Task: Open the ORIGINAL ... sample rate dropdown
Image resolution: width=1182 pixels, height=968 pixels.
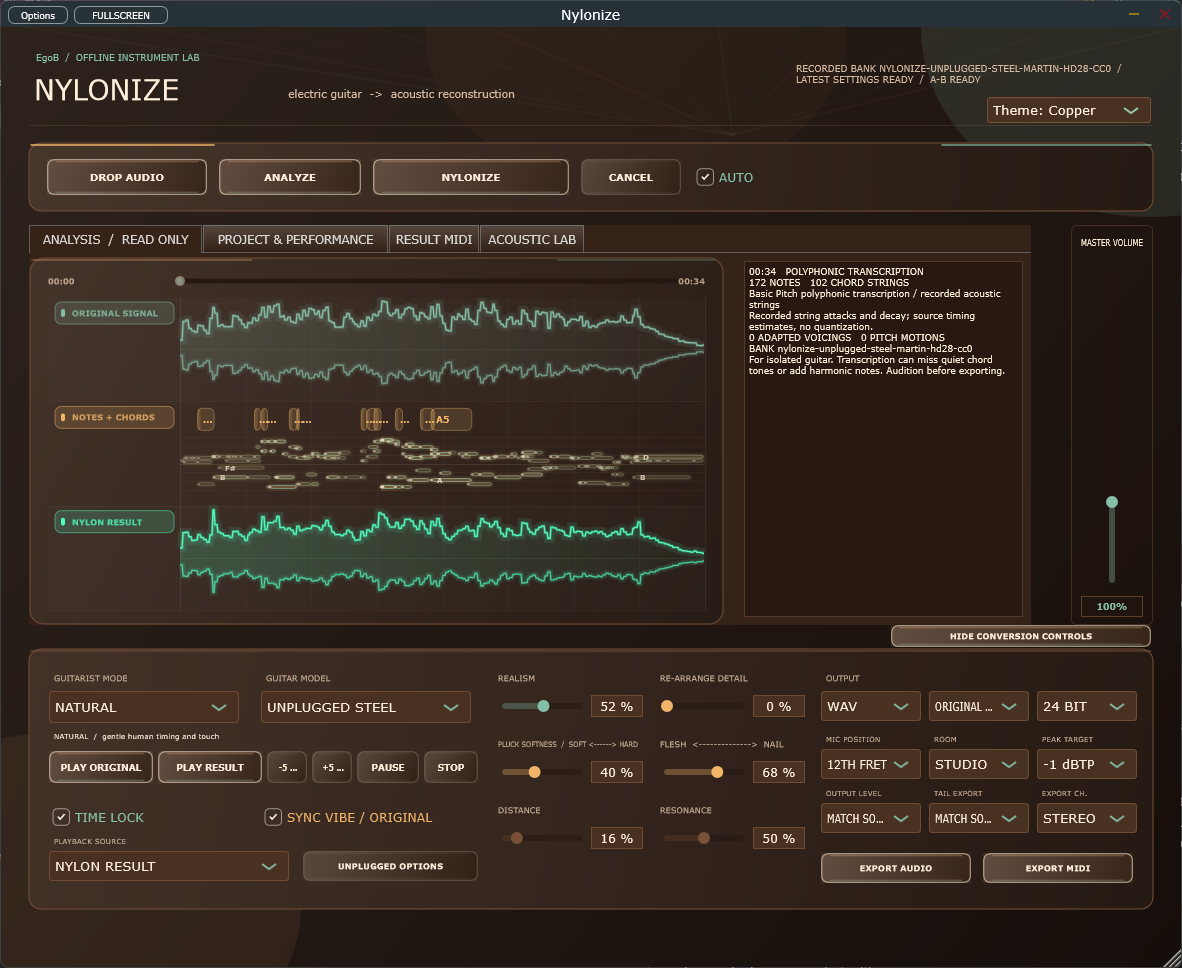Action: (x=978, y=706)
